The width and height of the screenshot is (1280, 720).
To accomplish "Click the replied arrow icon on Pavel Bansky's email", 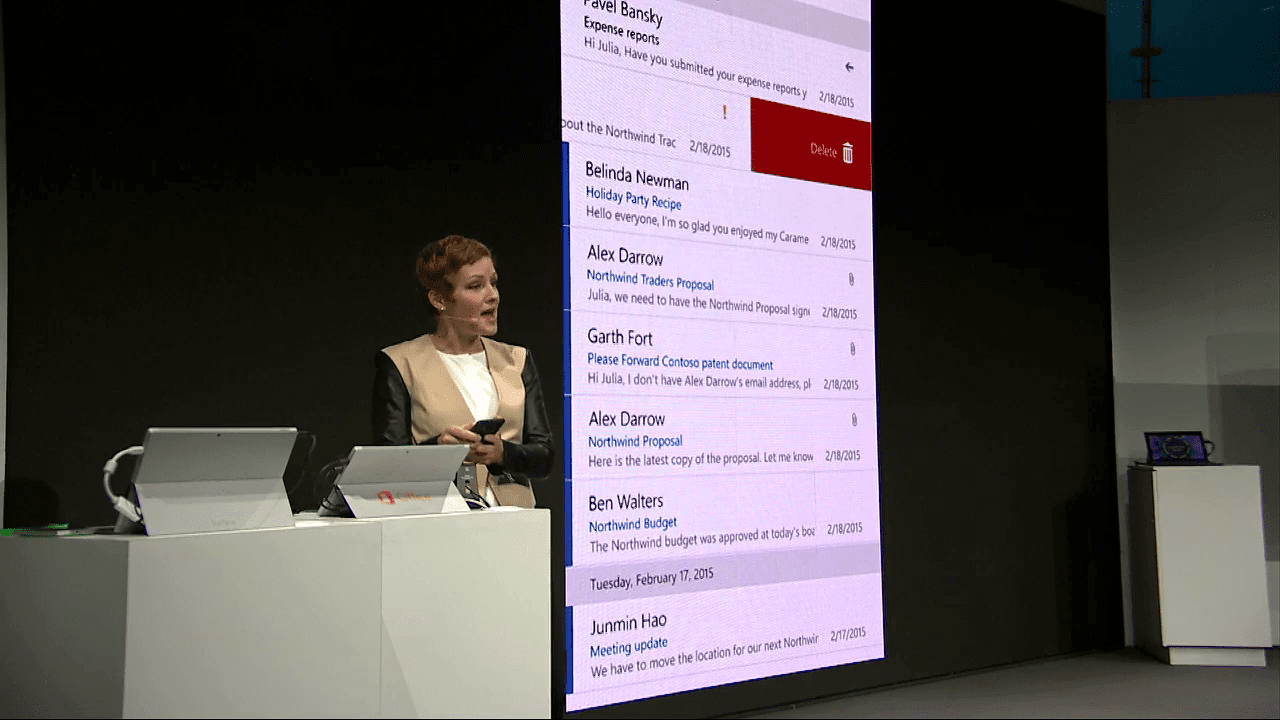I will coord(849,67).
